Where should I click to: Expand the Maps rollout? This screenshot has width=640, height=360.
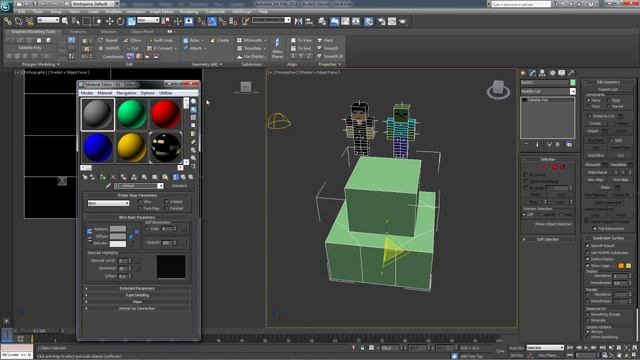(x=137, y=302)
